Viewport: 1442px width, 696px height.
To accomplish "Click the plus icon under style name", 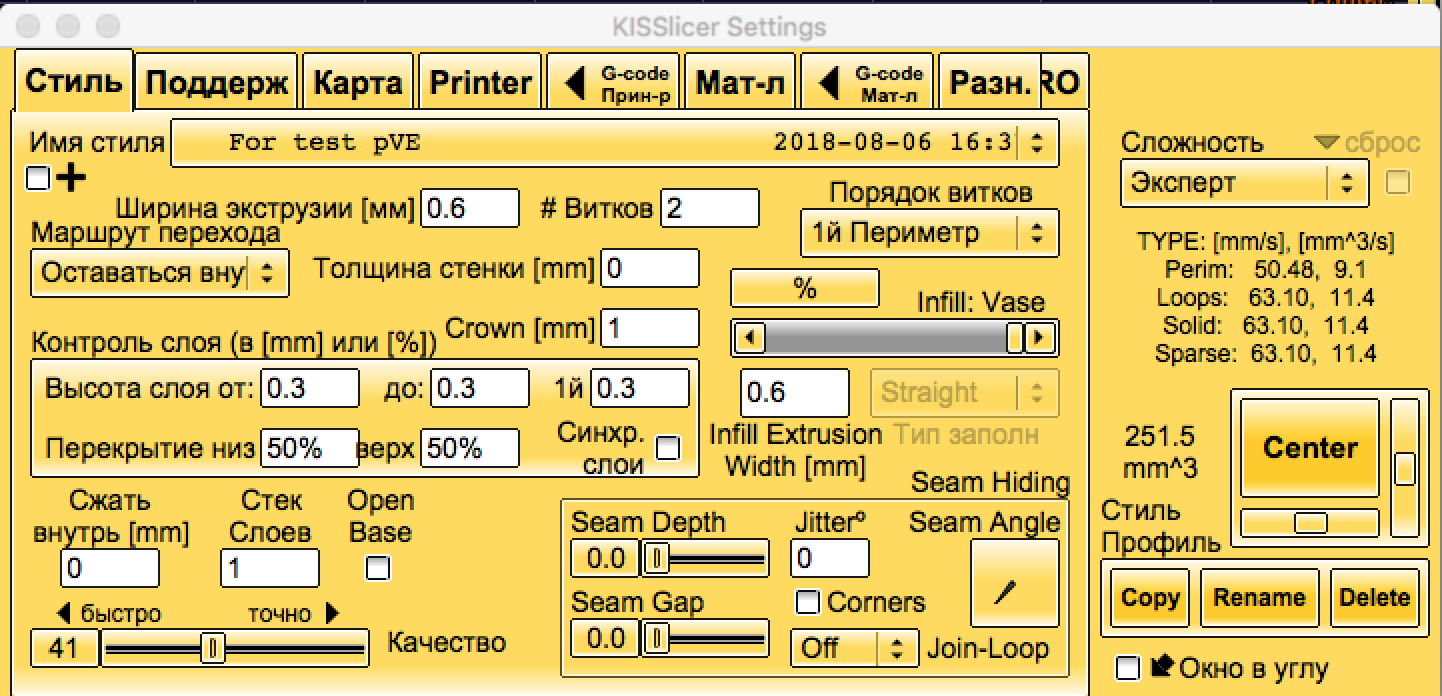I will [x=71, y=179].
